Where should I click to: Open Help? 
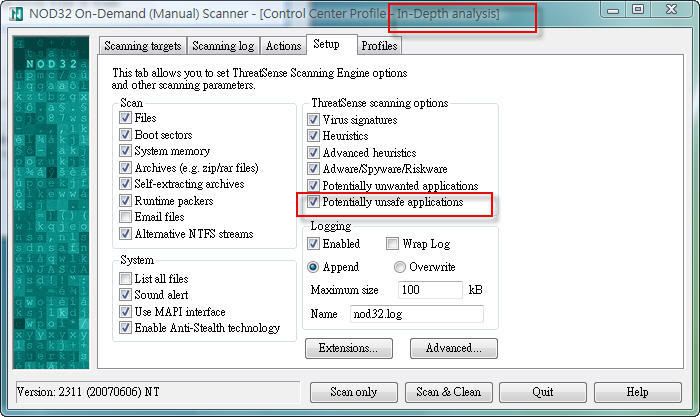[638, 392]
